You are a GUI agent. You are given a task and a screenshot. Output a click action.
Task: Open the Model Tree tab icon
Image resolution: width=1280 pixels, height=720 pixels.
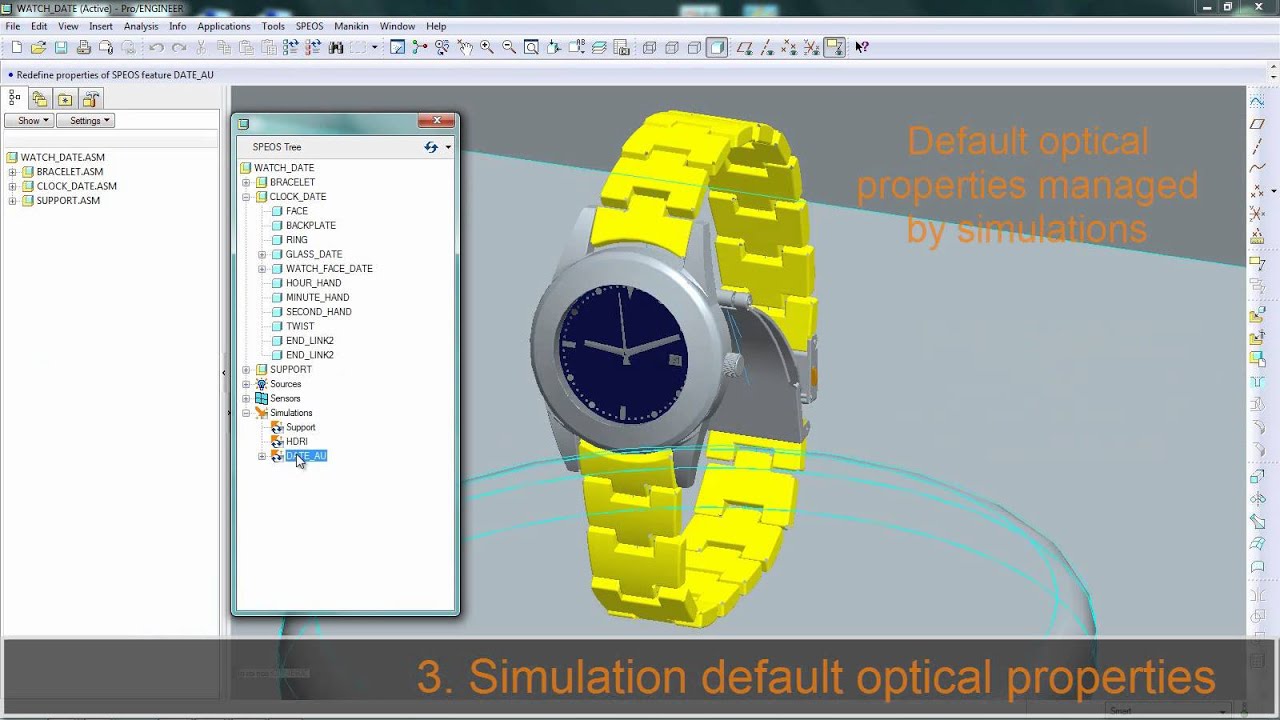pyautogui.click(x=14, y=99)
